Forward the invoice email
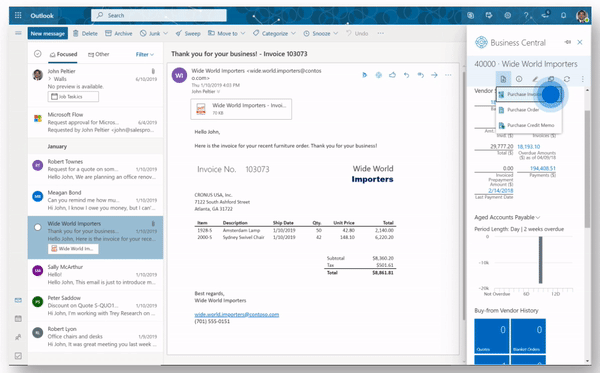This screenshot has height=373, width=600. [x=434, y=75]
